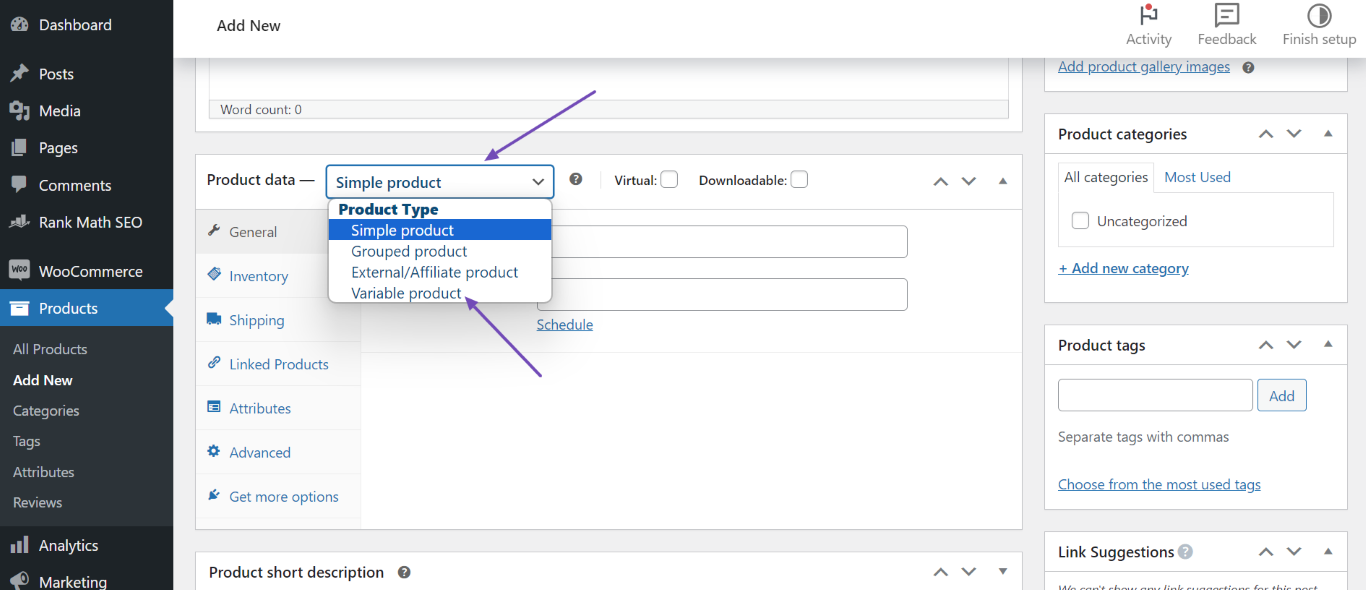Click the Comments bubble icon
Viewport: 1366px width, 590px height.
click(x=19, y=185)
